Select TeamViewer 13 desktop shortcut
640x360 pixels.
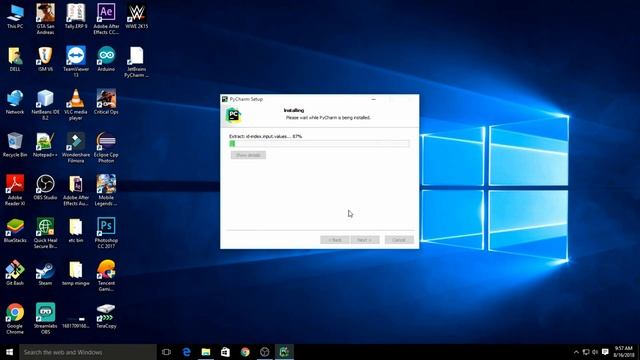pos(76,61)
